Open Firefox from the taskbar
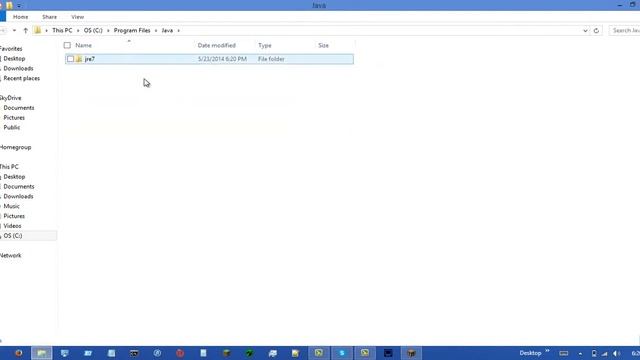The width and height of the screenshot is (640, 360). point(18,353)
